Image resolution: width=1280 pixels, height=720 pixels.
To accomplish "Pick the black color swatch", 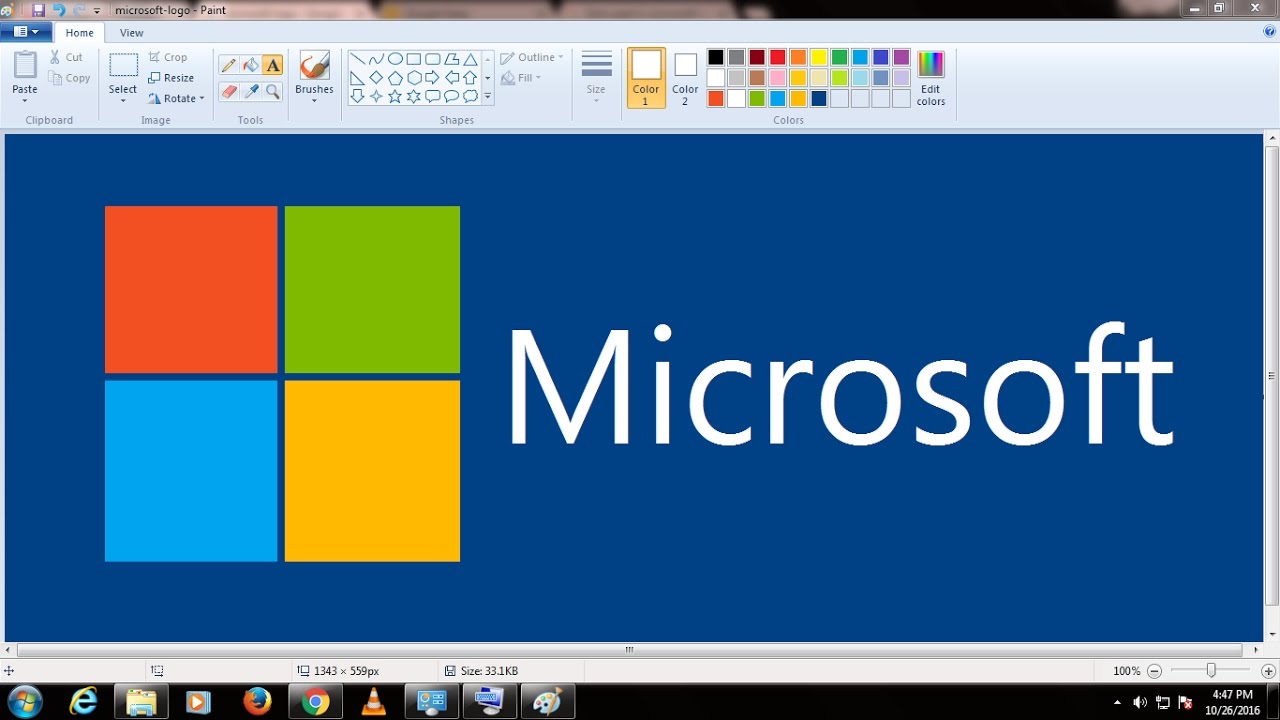I will pos(715,57).
